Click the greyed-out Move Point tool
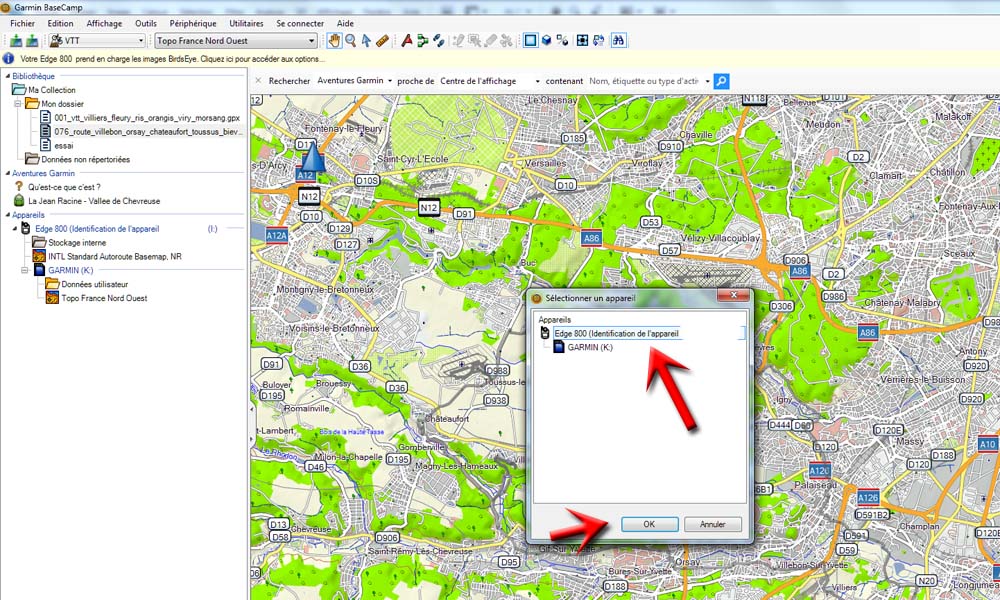Viewport: 1000px width, 600px height. (x=474, y=41)
